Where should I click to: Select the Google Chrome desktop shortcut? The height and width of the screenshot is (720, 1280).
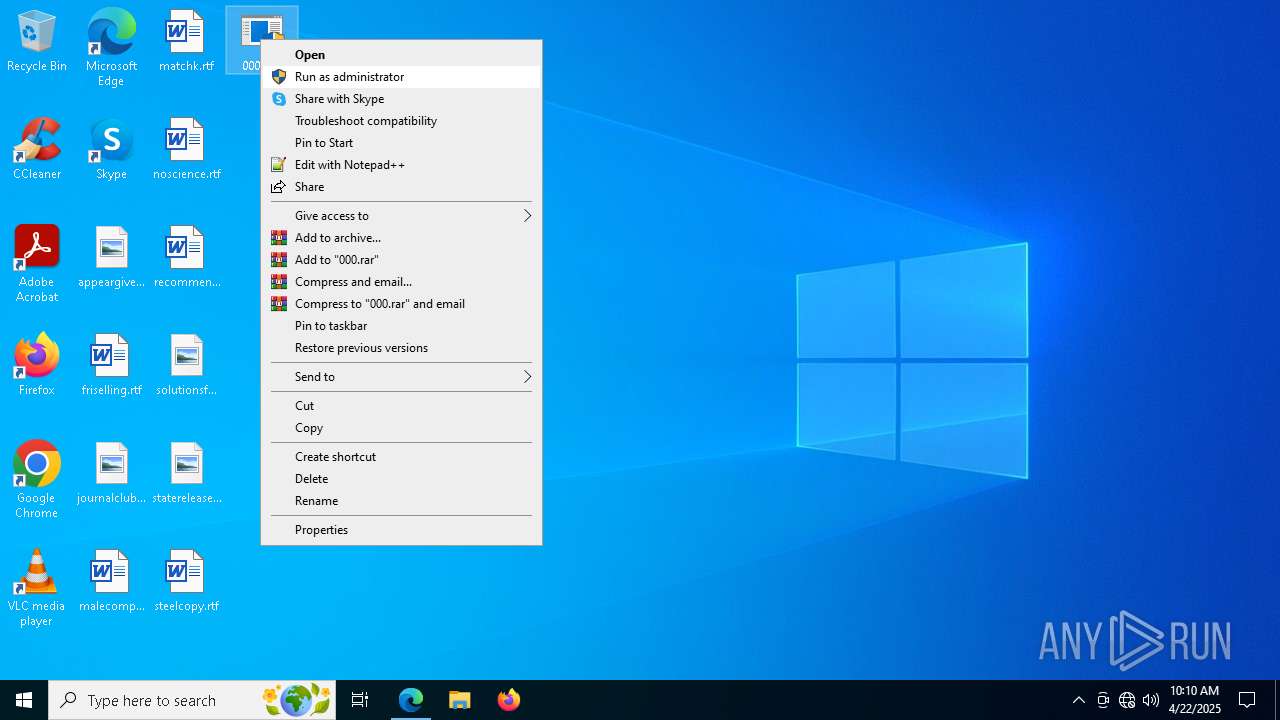(x=37, y=480)
